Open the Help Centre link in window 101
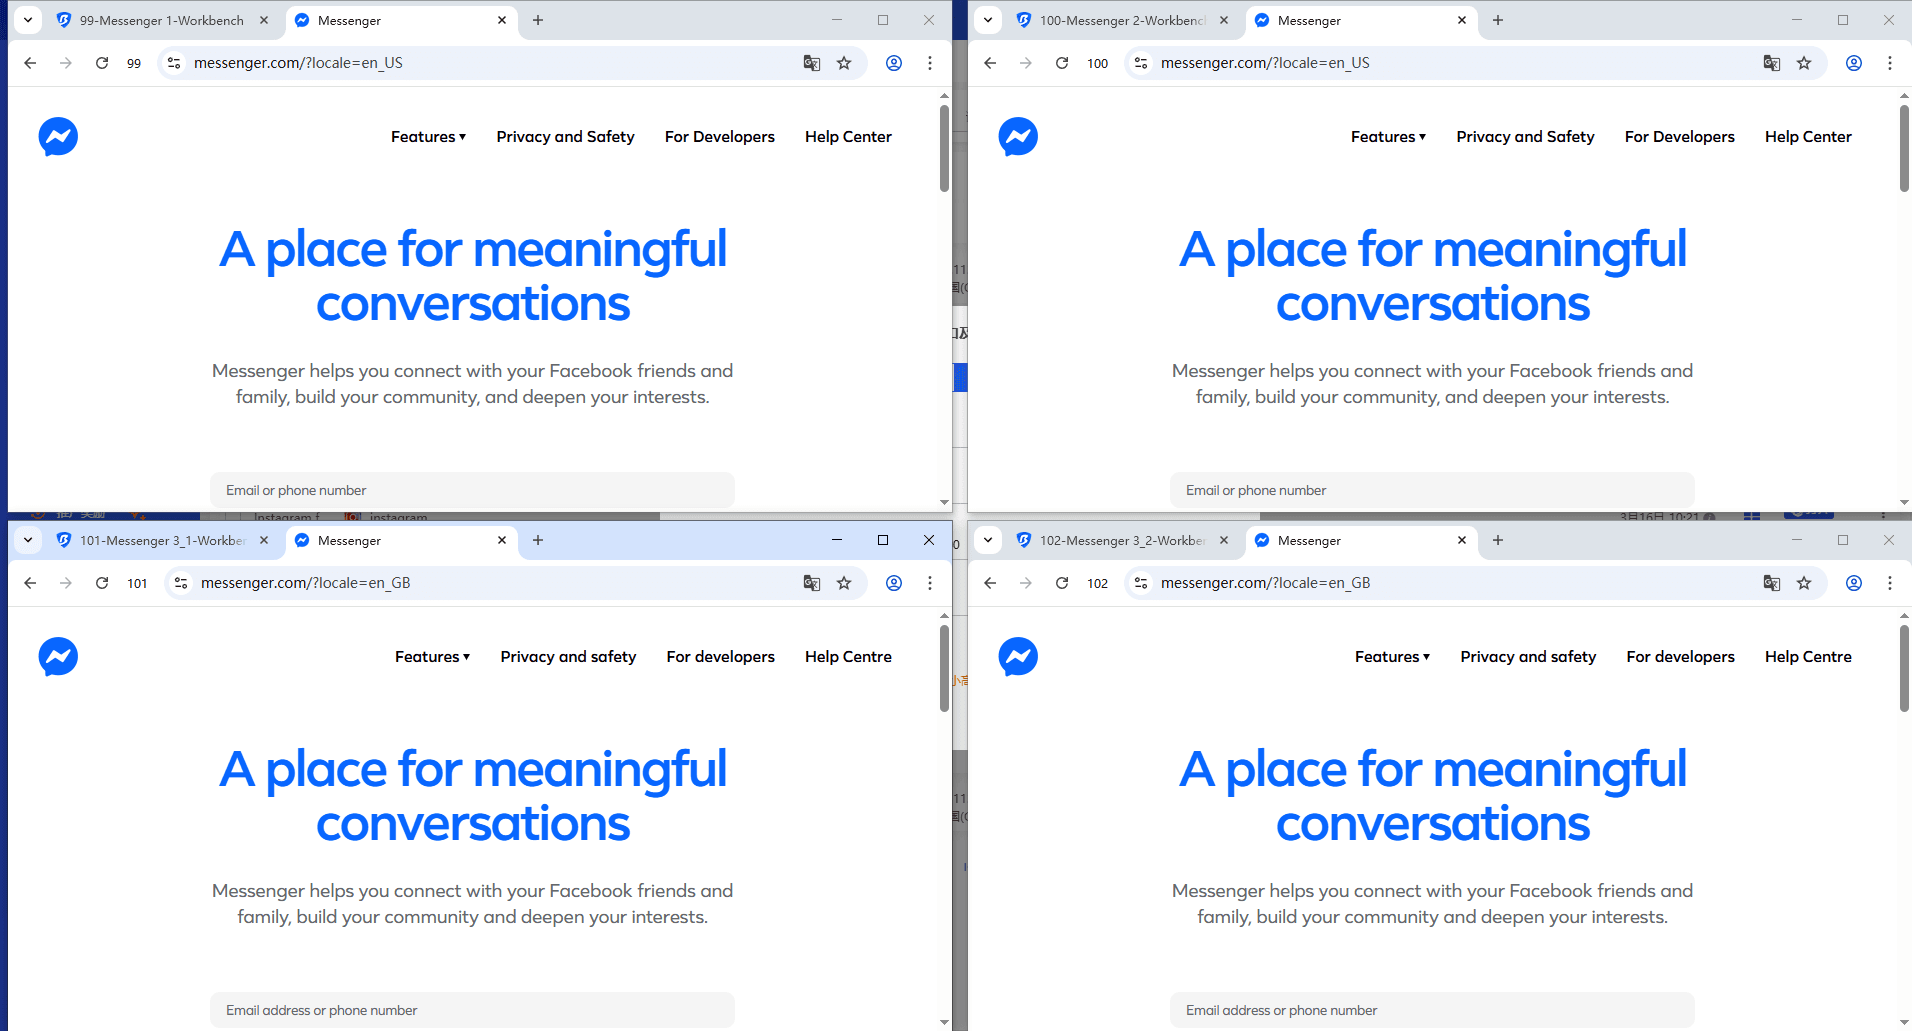Image resolution: width=1912 pixels, height=1031 pixels. pos(848,657)
